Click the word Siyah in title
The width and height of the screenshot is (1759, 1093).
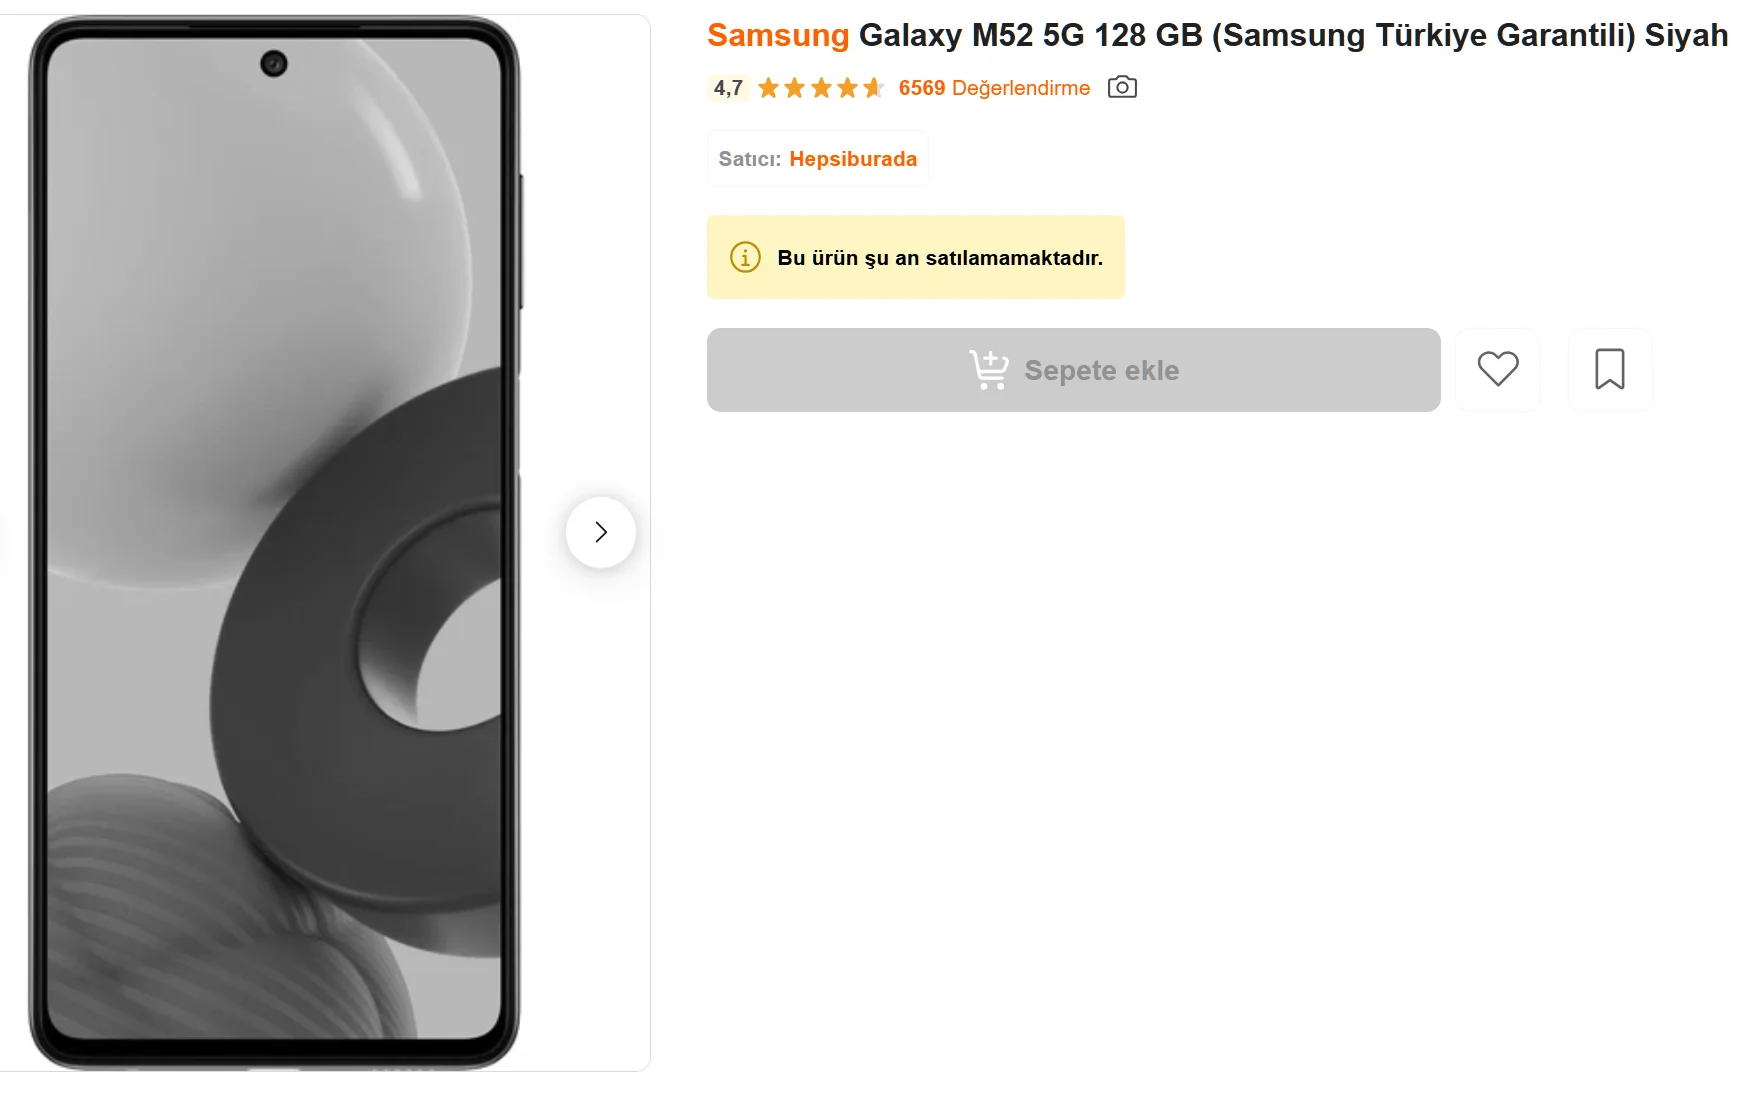pyautogui.click(x=1686, y=35)
